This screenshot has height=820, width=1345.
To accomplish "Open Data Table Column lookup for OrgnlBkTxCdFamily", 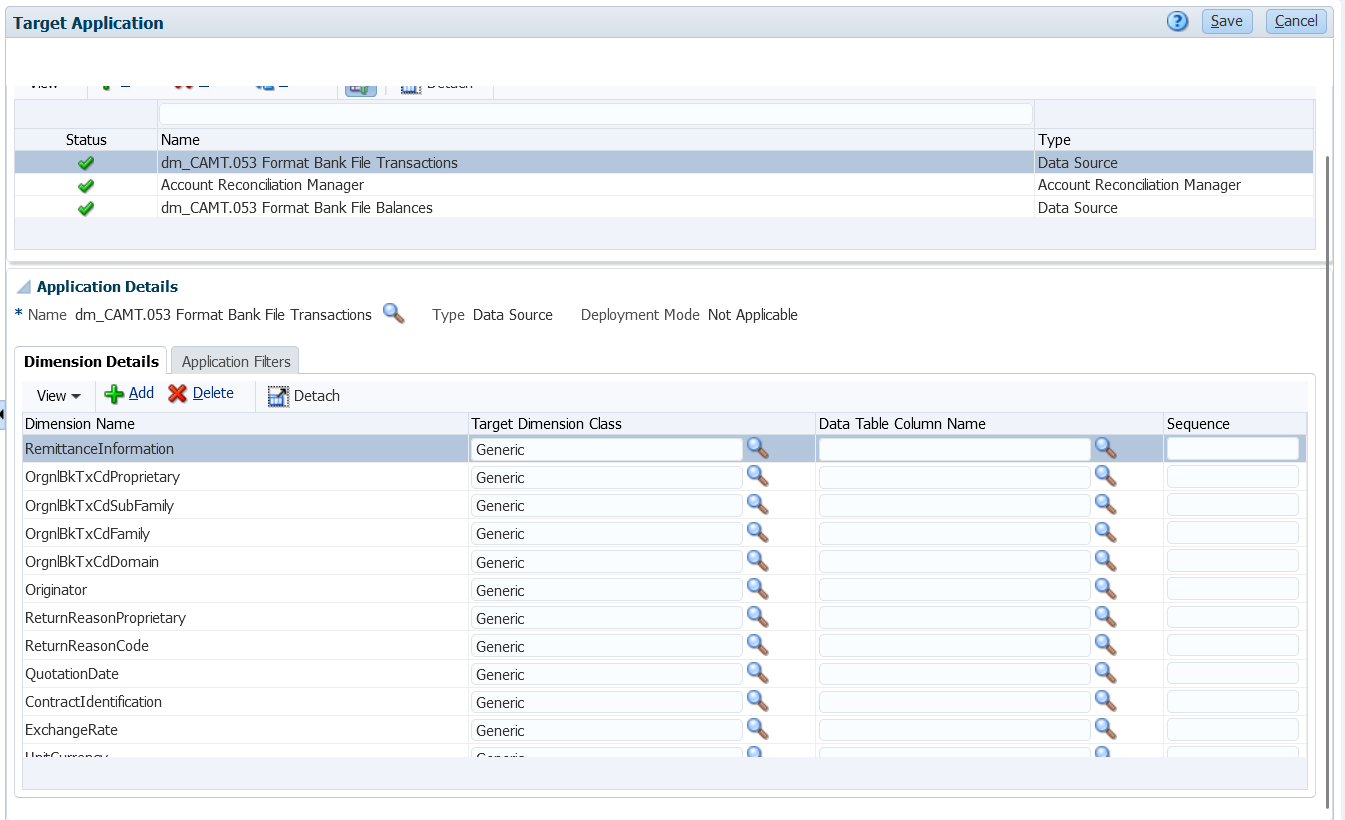I will coord(1105,533).
